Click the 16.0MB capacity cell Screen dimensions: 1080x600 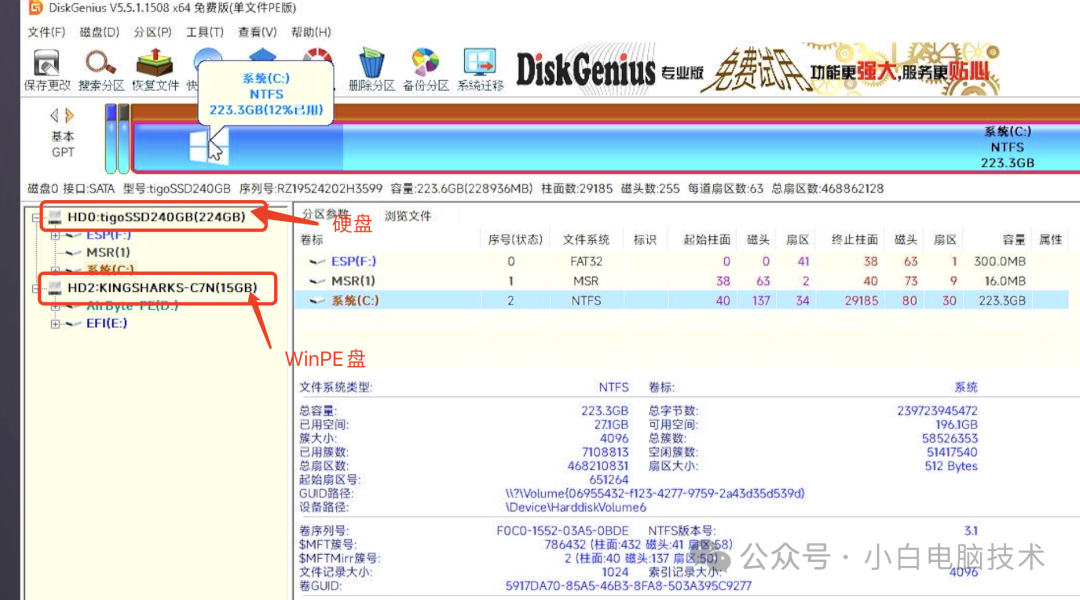pos(1005,281)
